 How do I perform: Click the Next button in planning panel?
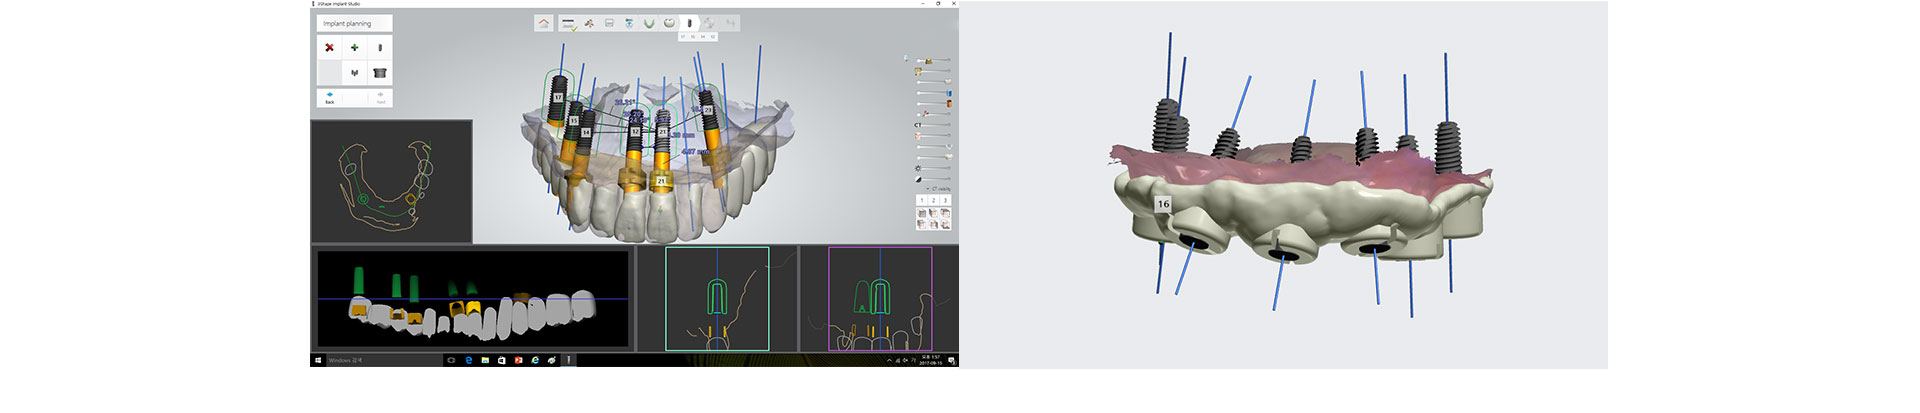click(380, 97)
